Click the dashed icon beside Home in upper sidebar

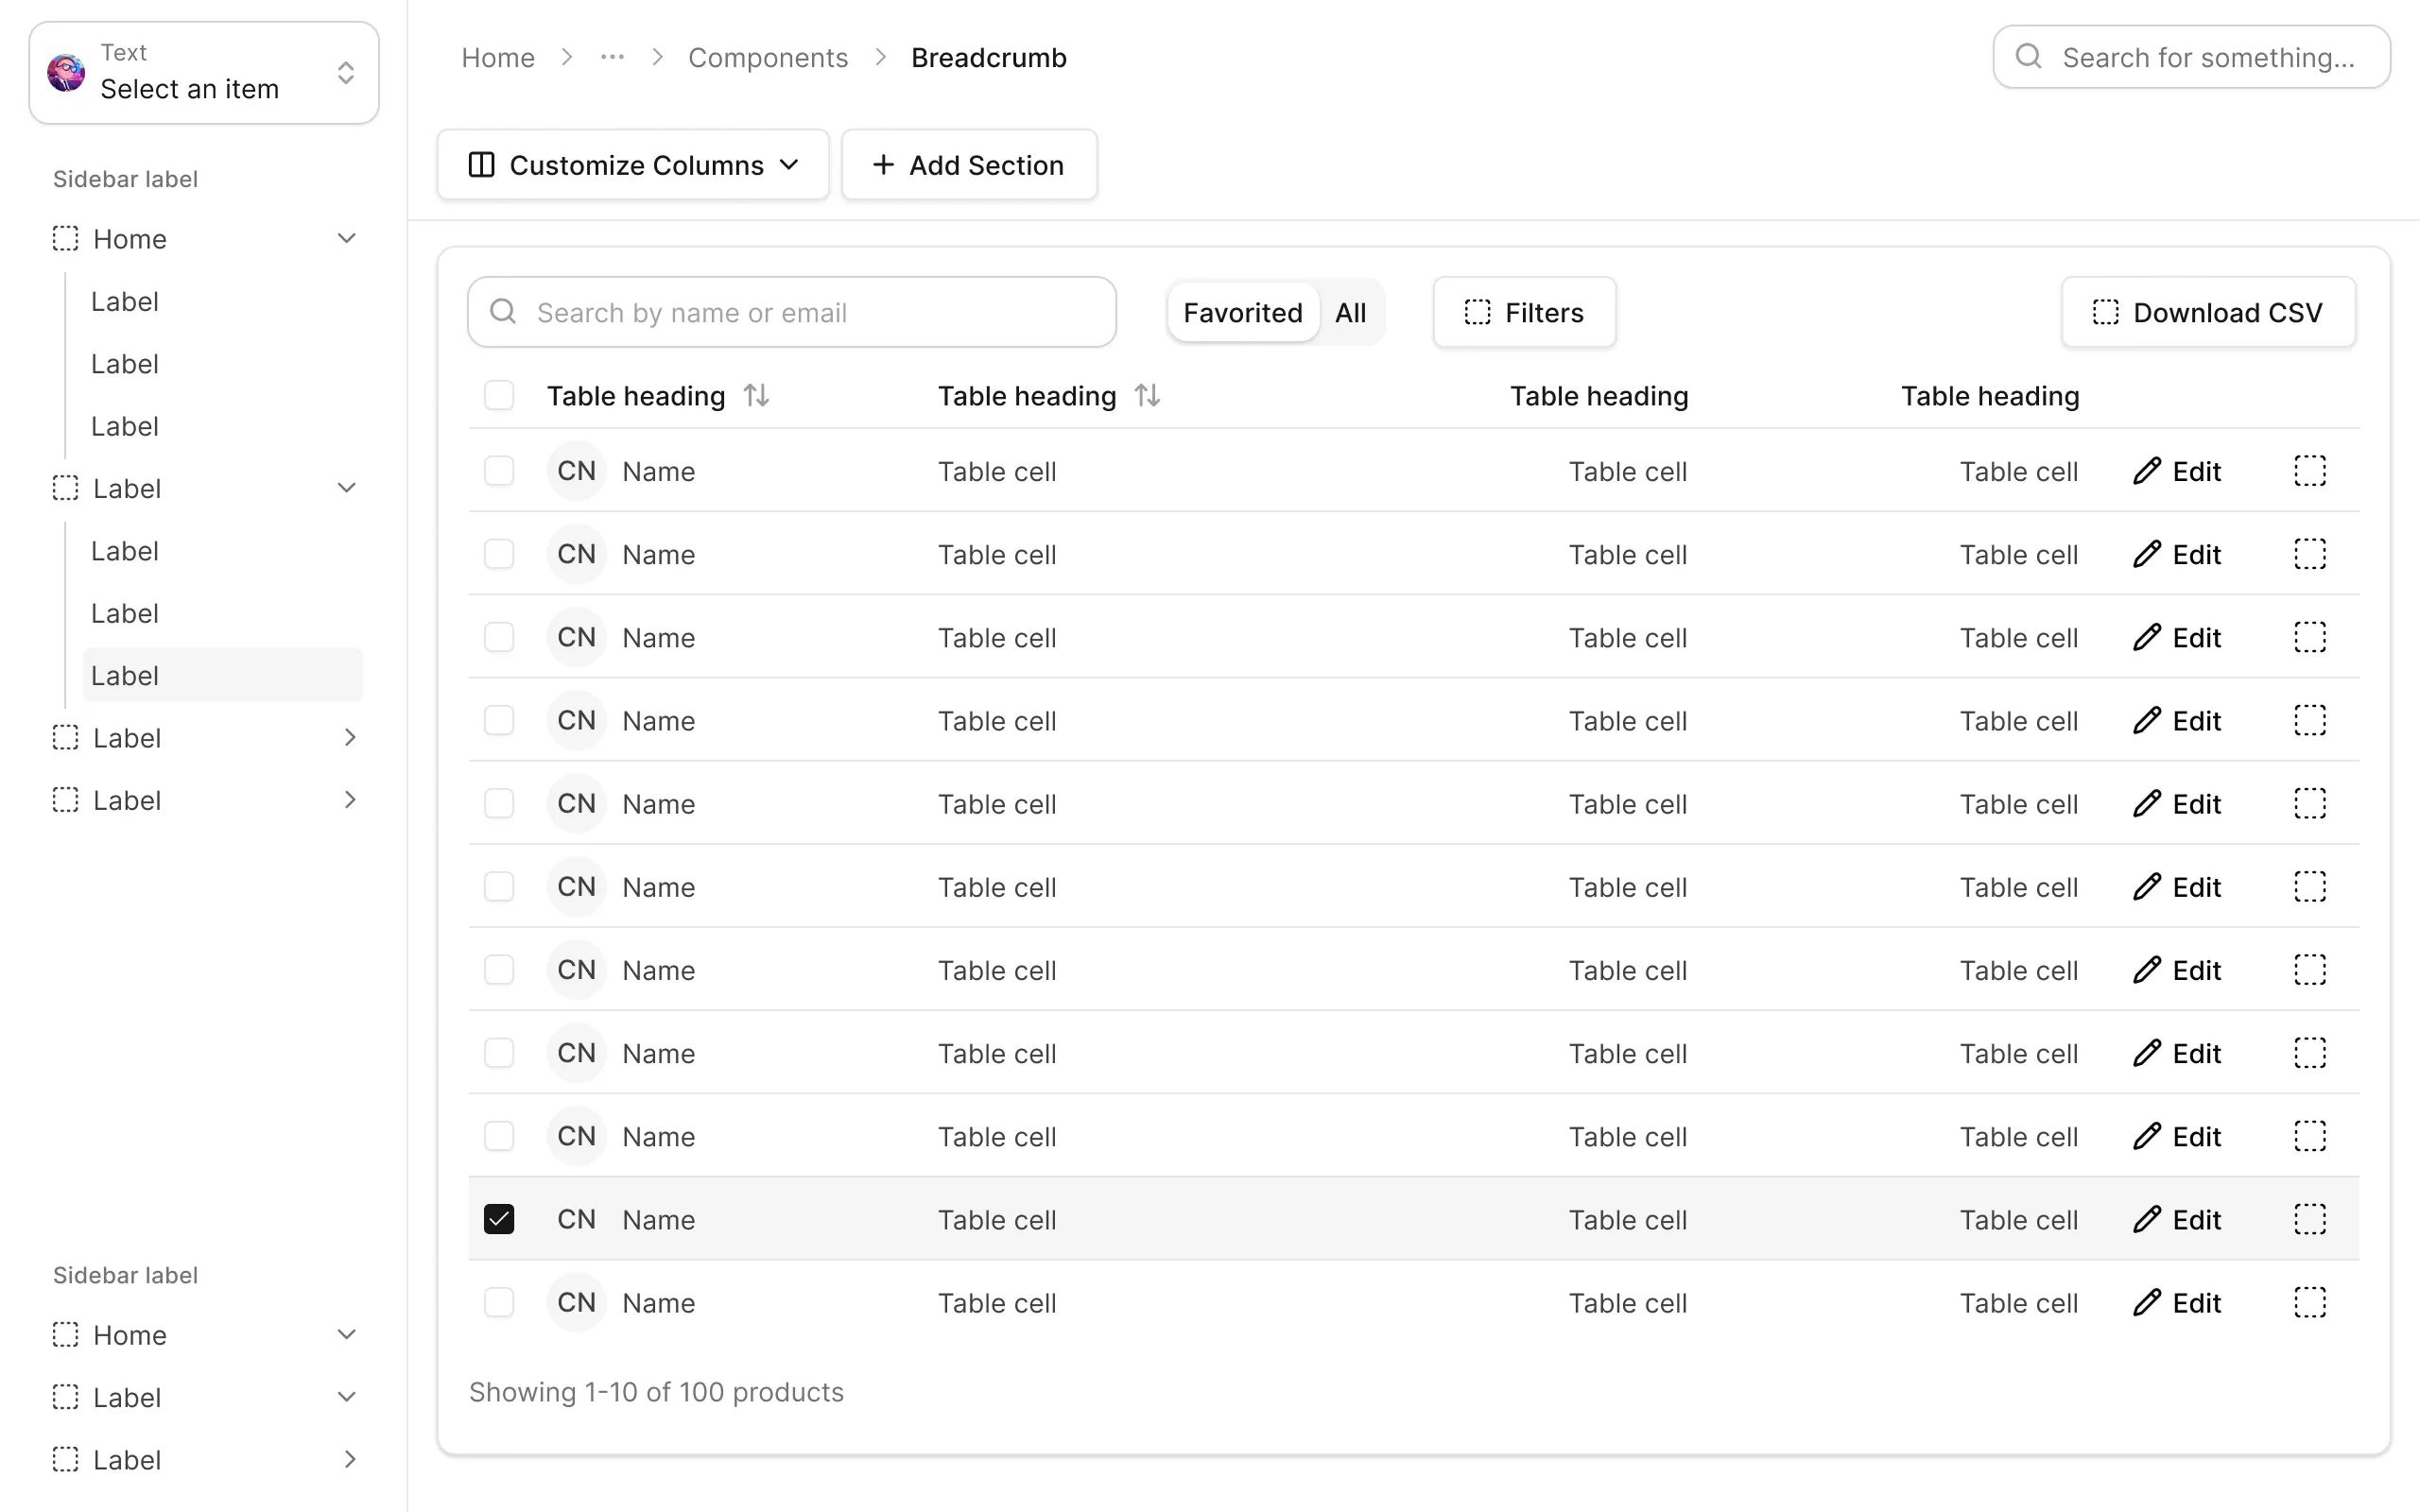[65, 238]
